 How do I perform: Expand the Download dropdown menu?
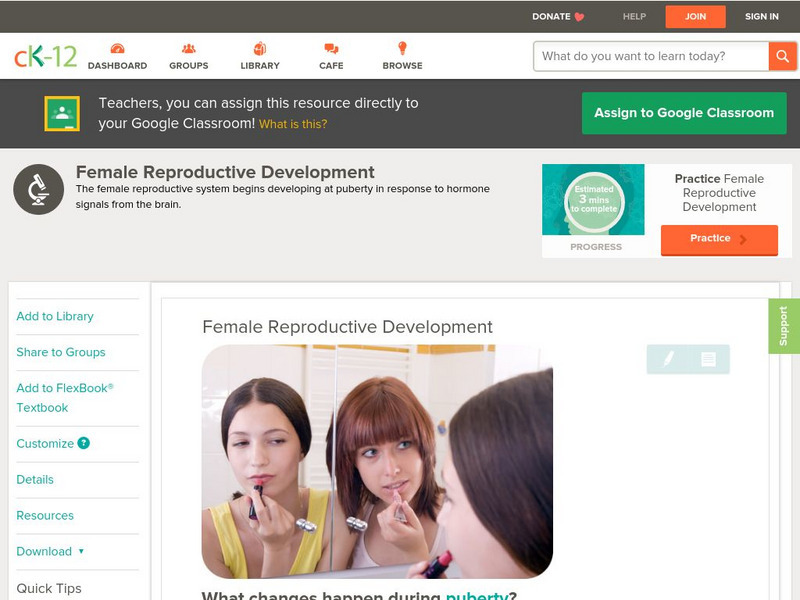tap(50, 551)
